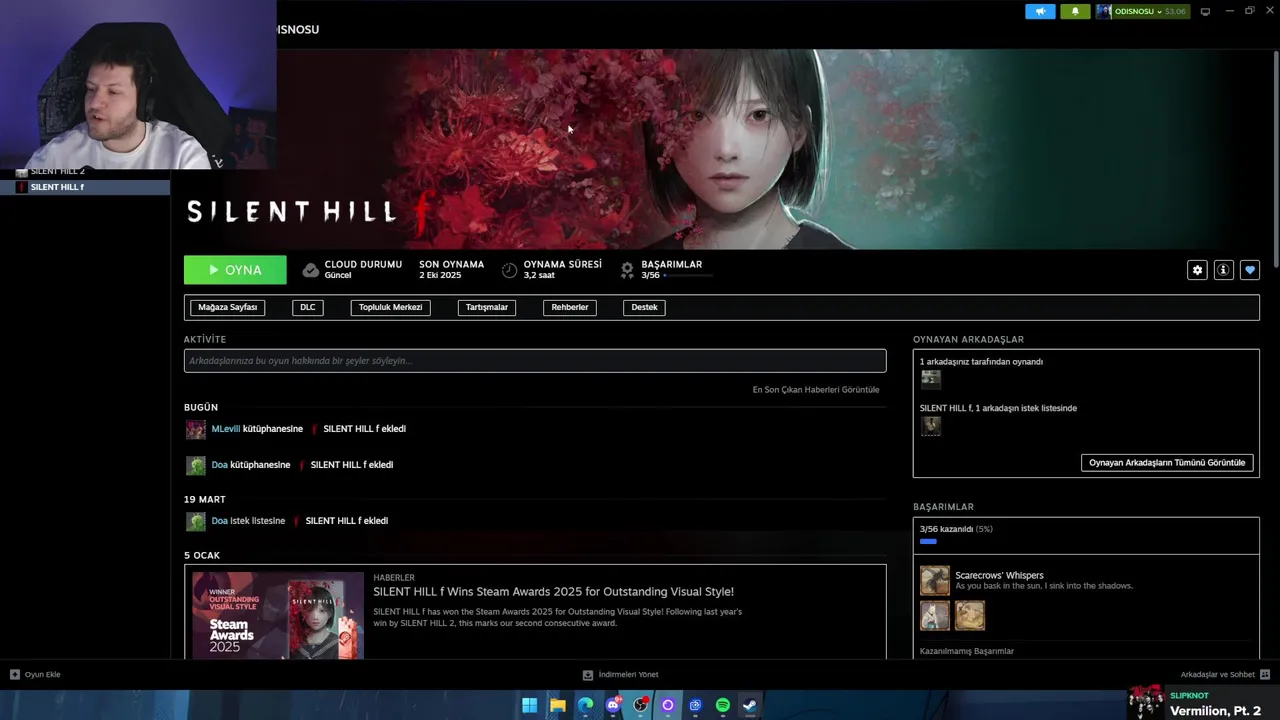Open SILENT HILL f Wins Steam Awards headline
This screenshot has width=1280, height=720.
click(553, 592)
